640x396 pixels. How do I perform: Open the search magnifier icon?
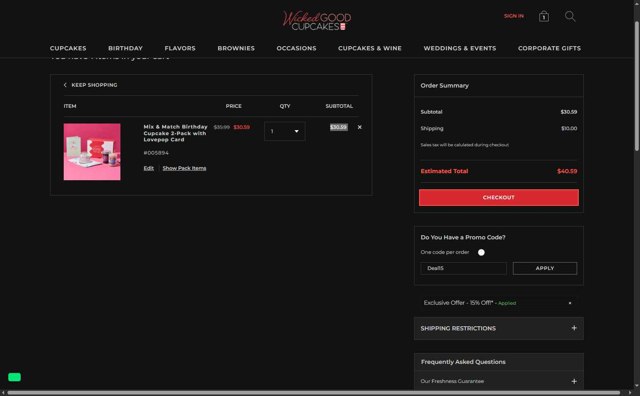(x=570, y=16)
